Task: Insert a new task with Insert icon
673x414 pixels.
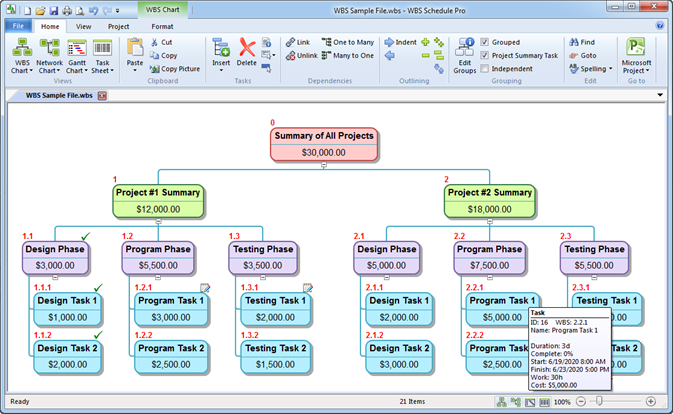Action: [x=221, y=48]
